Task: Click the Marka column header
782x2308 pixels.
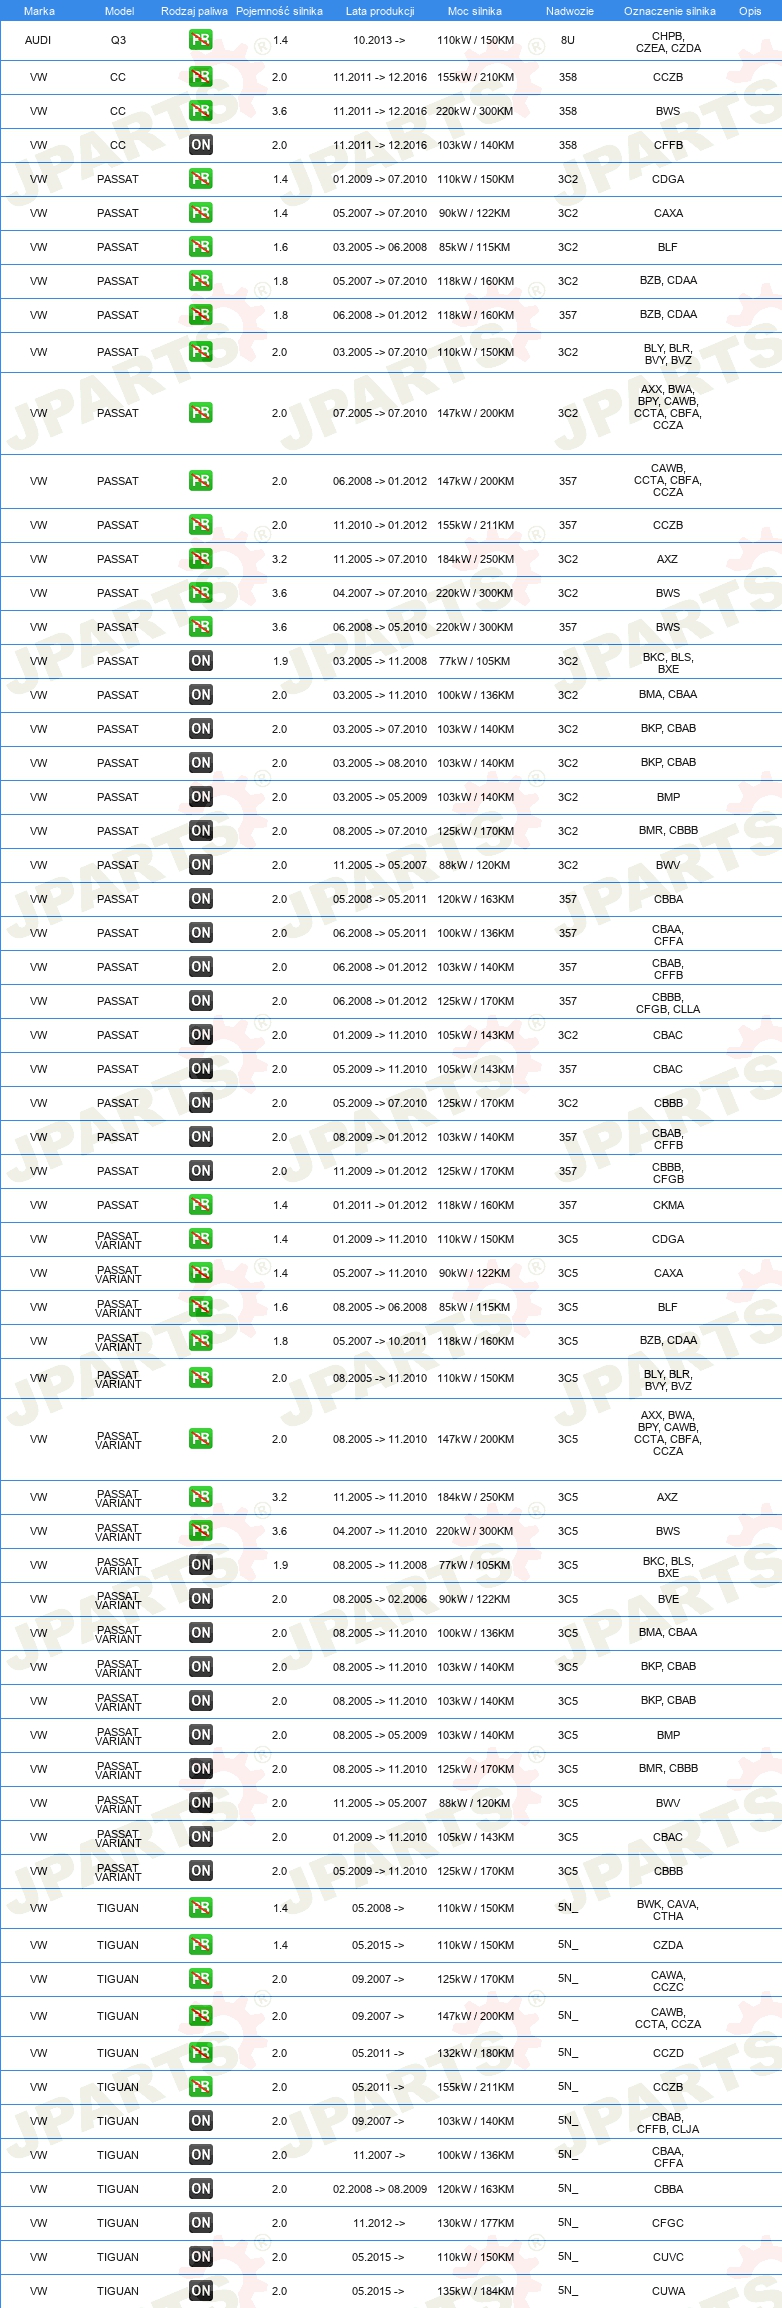Action: click(x=39, y=11)
